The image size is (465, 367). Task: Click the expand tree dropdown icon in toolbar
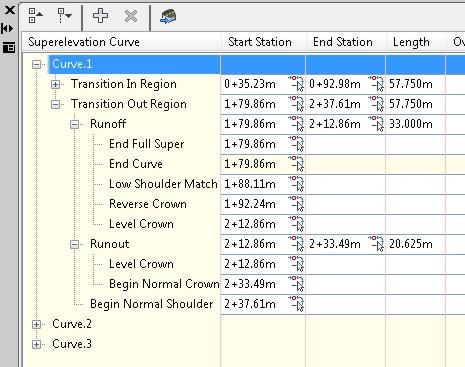tap(65, 16)
